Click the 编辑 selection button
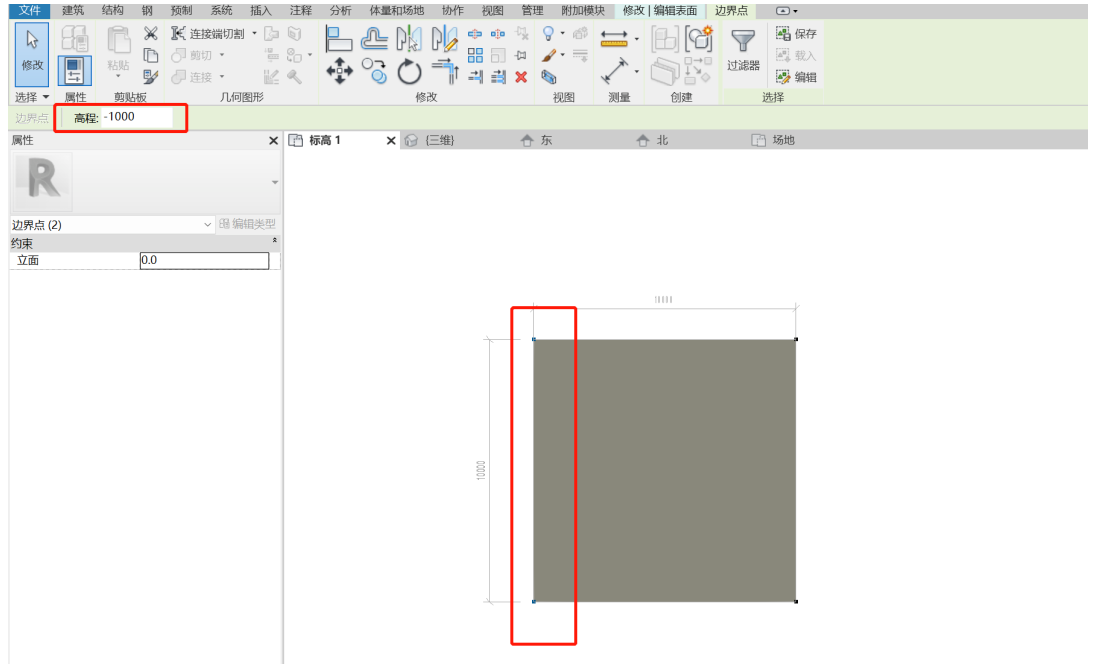Screen dimensions: 1103x664 796,77
